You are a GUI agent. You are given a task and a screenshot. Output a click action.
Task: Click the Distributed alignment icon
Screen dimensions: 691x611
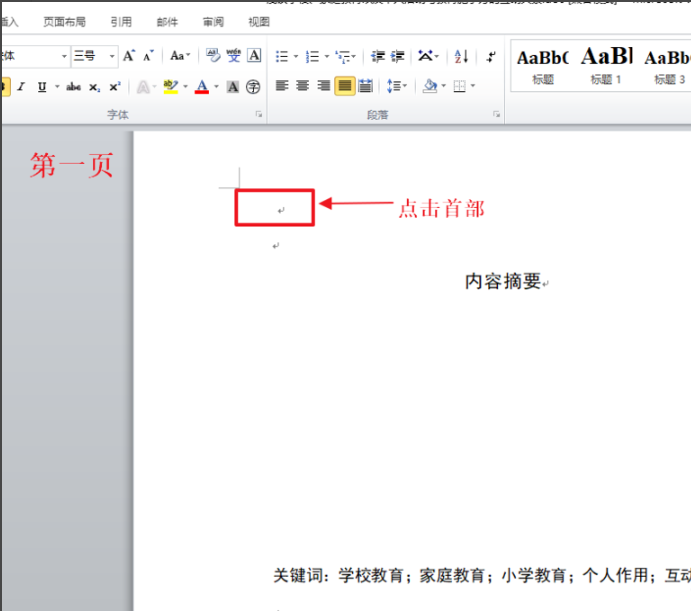point(365,86)
